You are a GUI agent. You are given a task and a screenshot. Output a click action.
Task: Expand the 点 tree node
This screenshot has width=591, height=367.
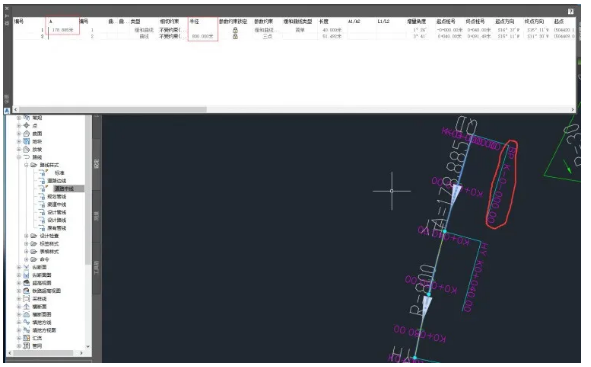pos(19,125)
